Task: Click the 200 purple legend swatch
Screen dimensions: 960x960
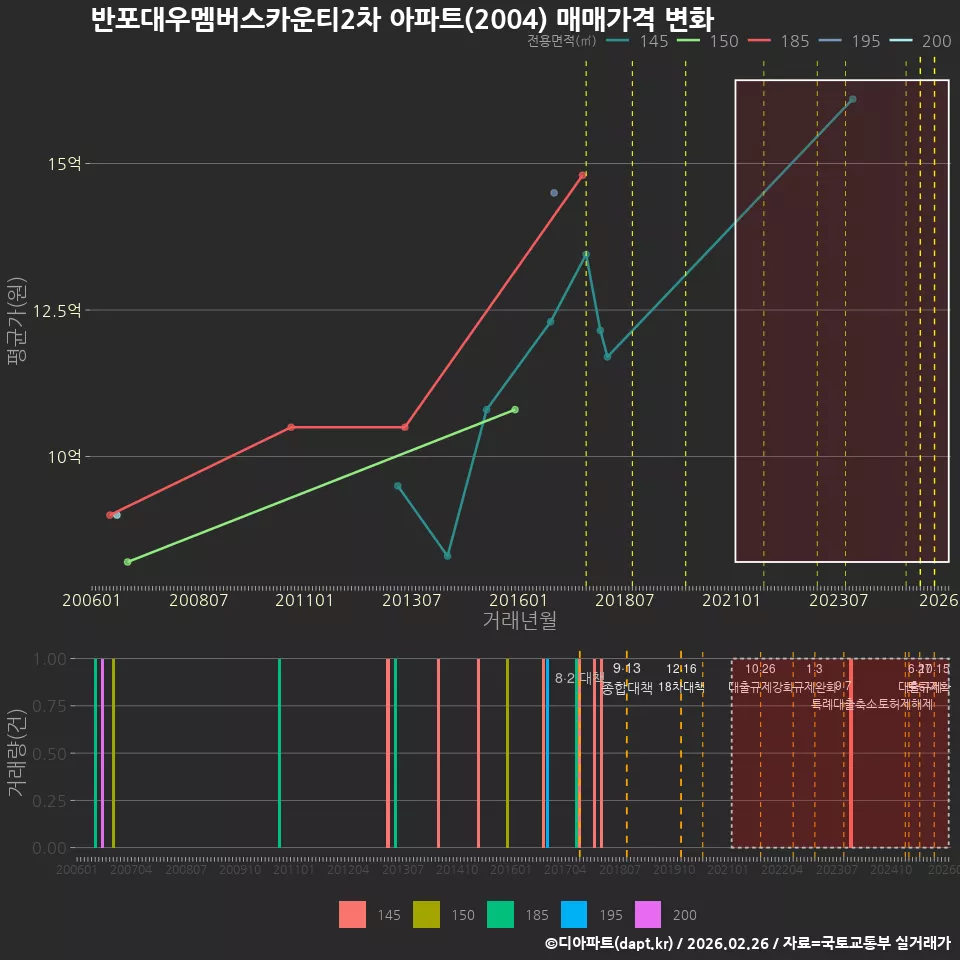Action: tap(648, 914)
